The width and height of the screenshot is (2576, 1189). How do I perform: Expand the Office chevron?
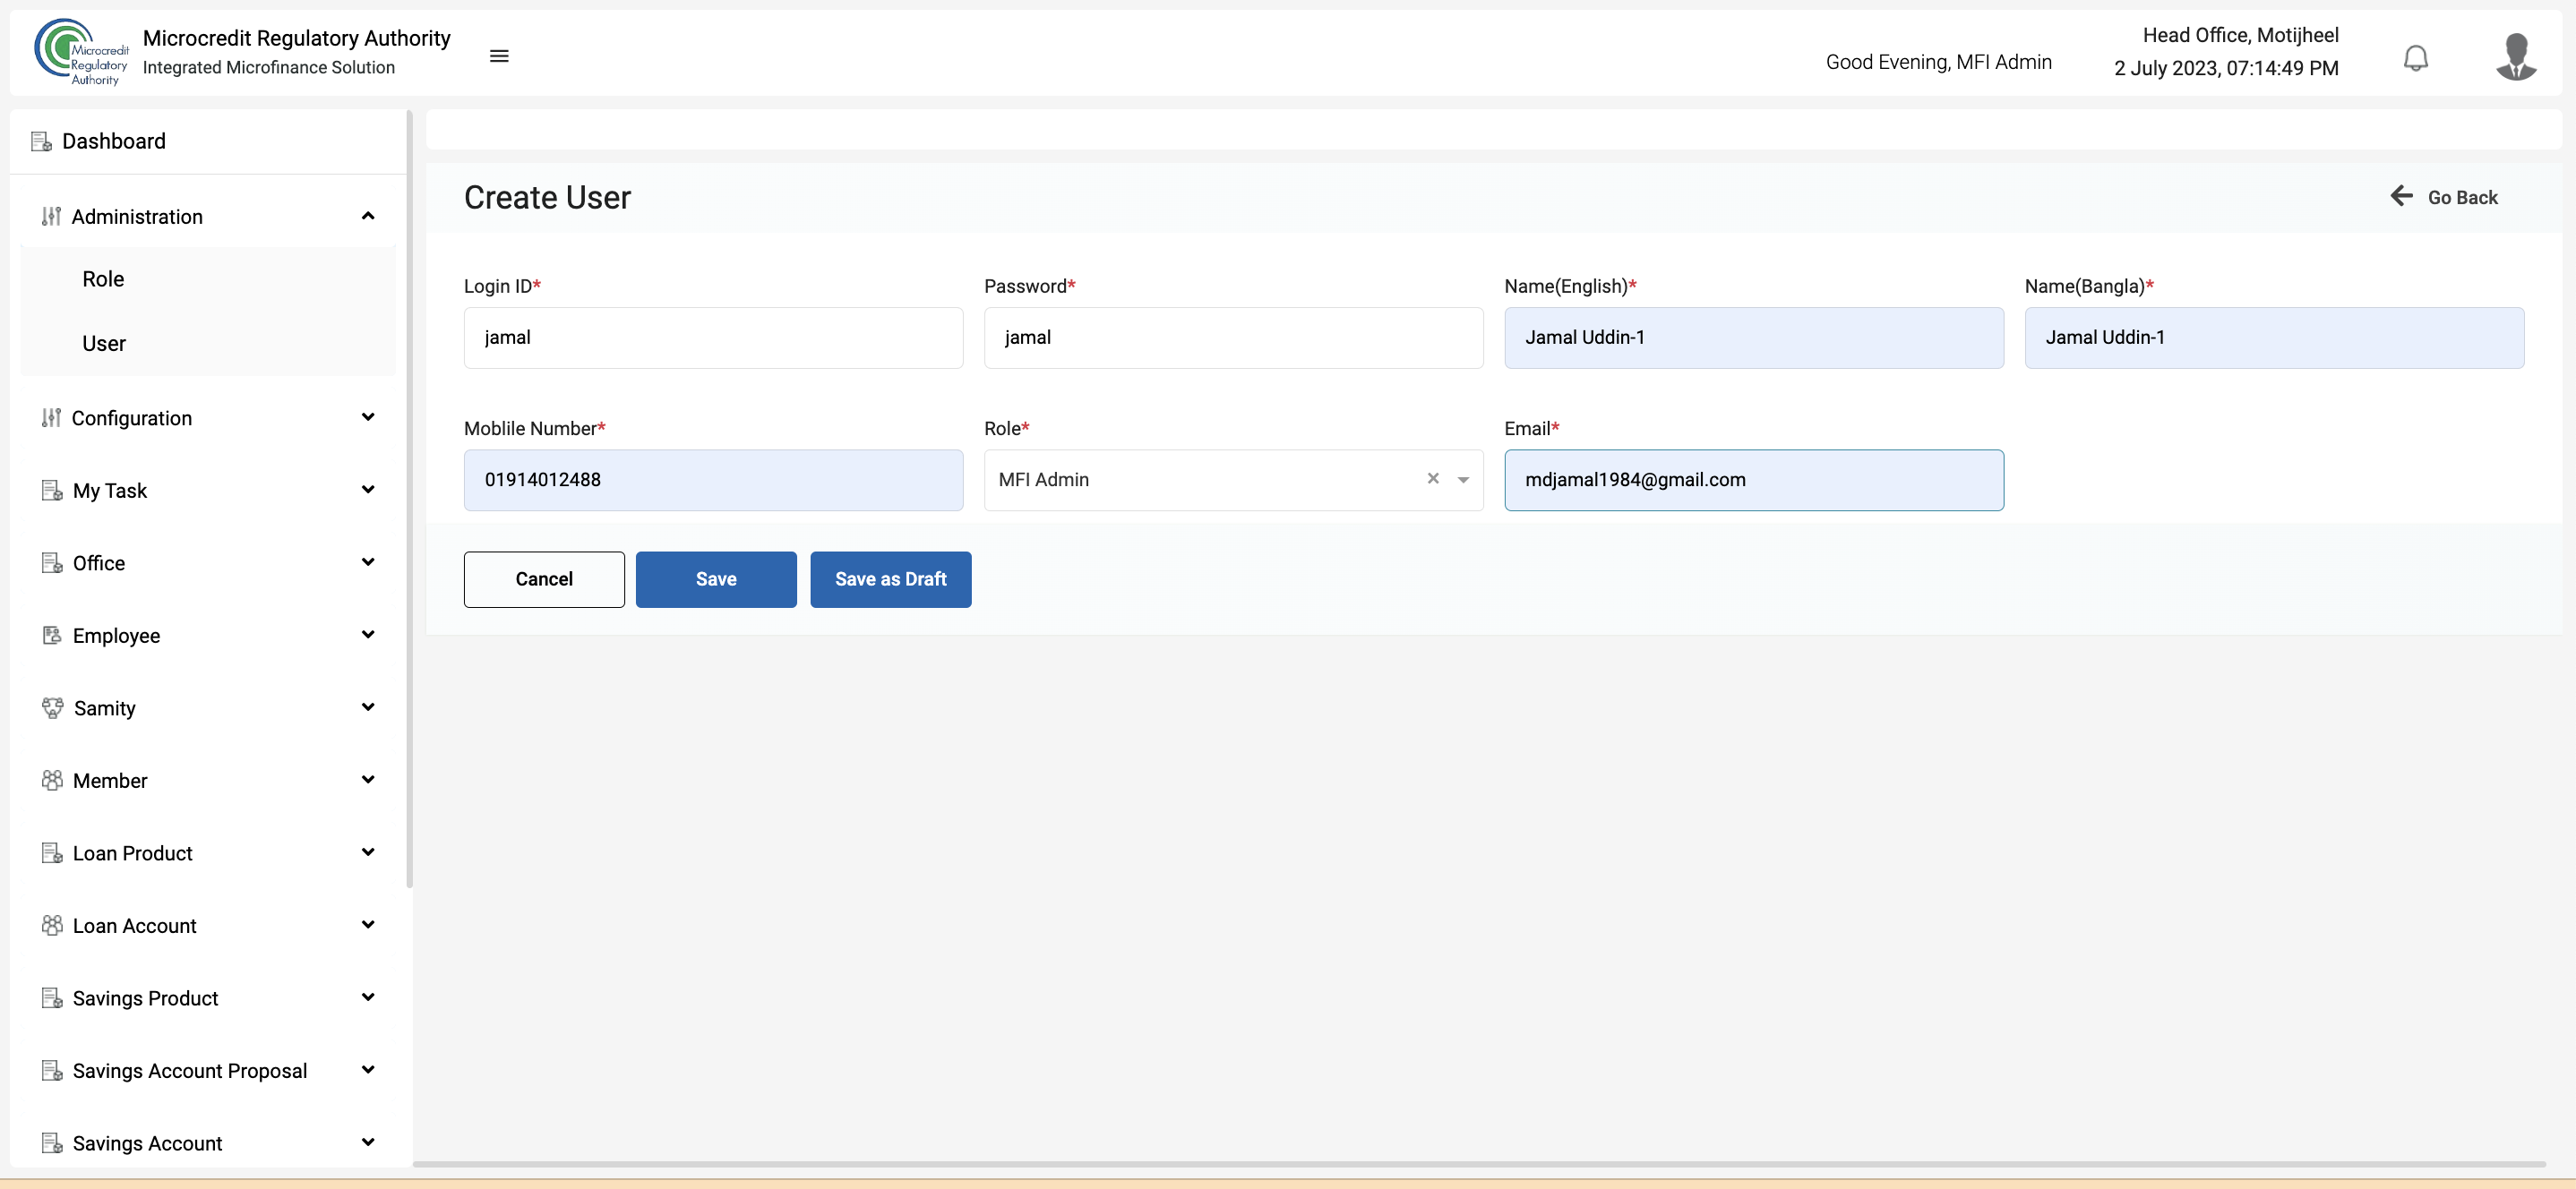(x=368, y=562)
